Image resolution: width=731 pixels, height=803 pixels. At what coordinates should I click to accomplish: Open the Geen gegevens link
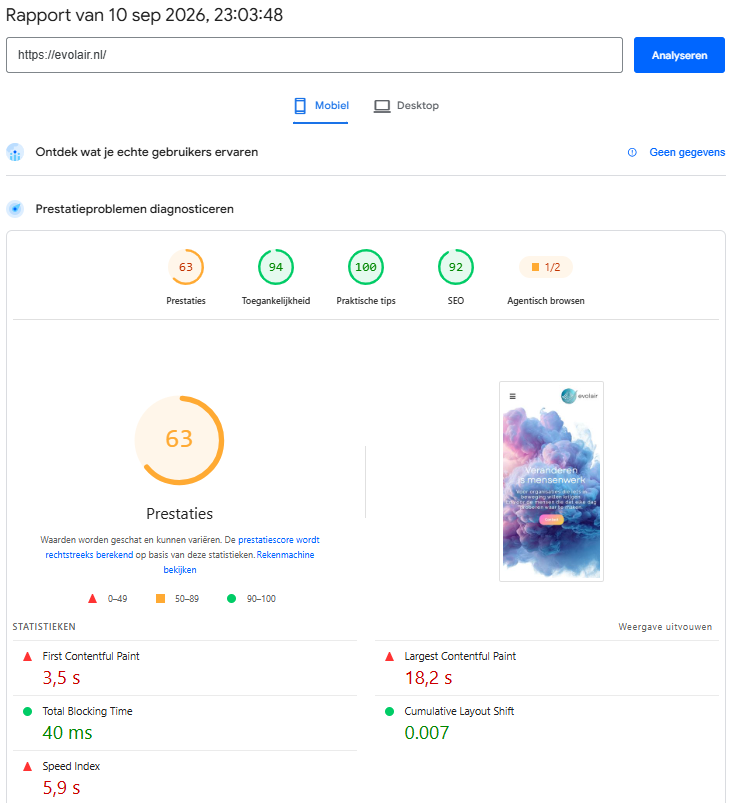[x=687, y=152]
